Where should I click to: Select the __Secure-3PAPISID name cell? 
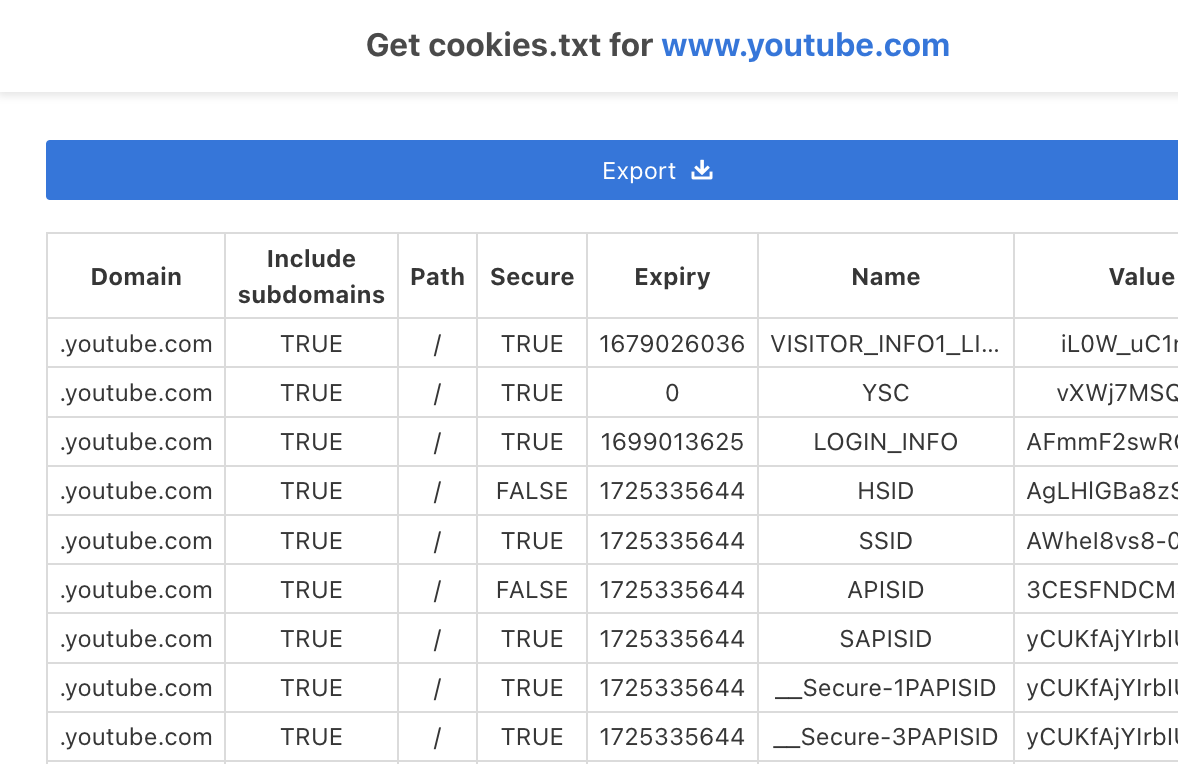pyautogui.click(x=886, y=737)
